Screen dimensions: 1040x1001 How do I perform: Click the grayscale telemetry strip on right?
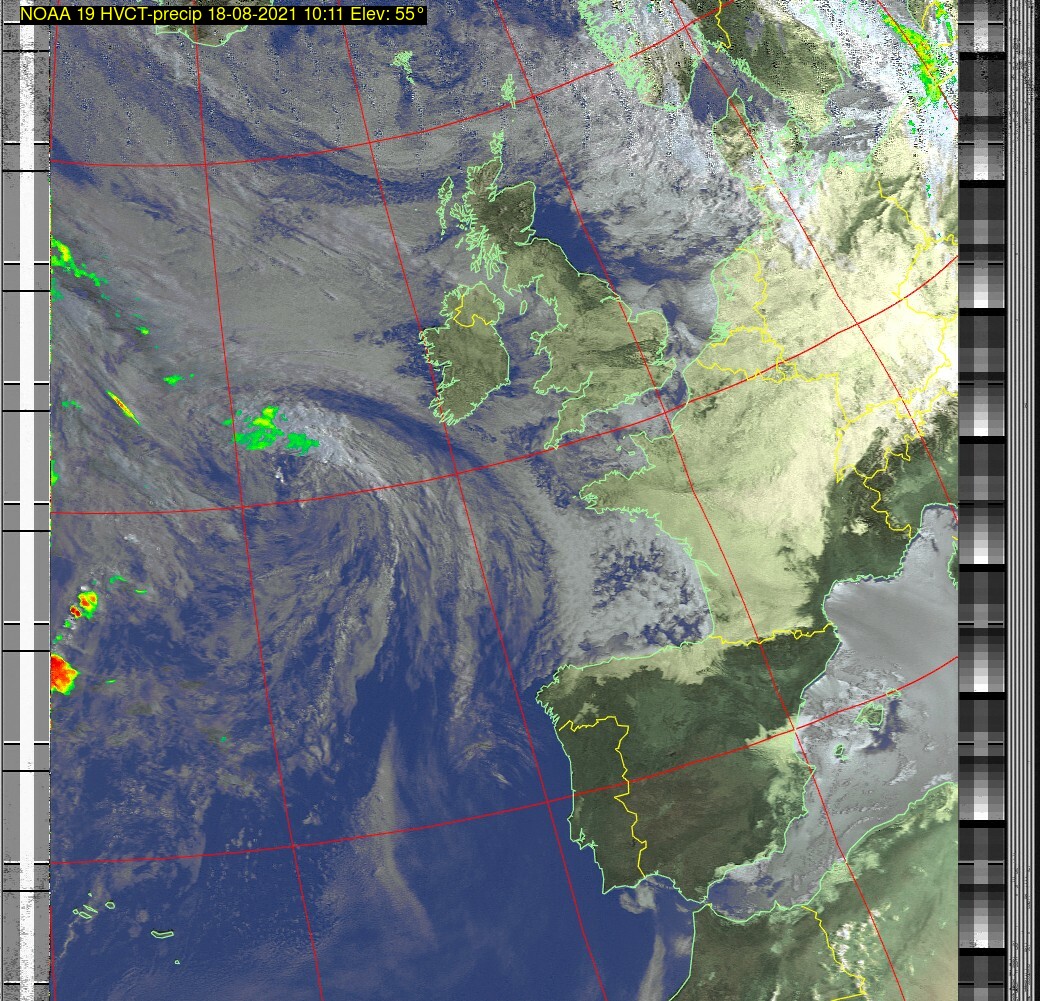click(982, 500)
